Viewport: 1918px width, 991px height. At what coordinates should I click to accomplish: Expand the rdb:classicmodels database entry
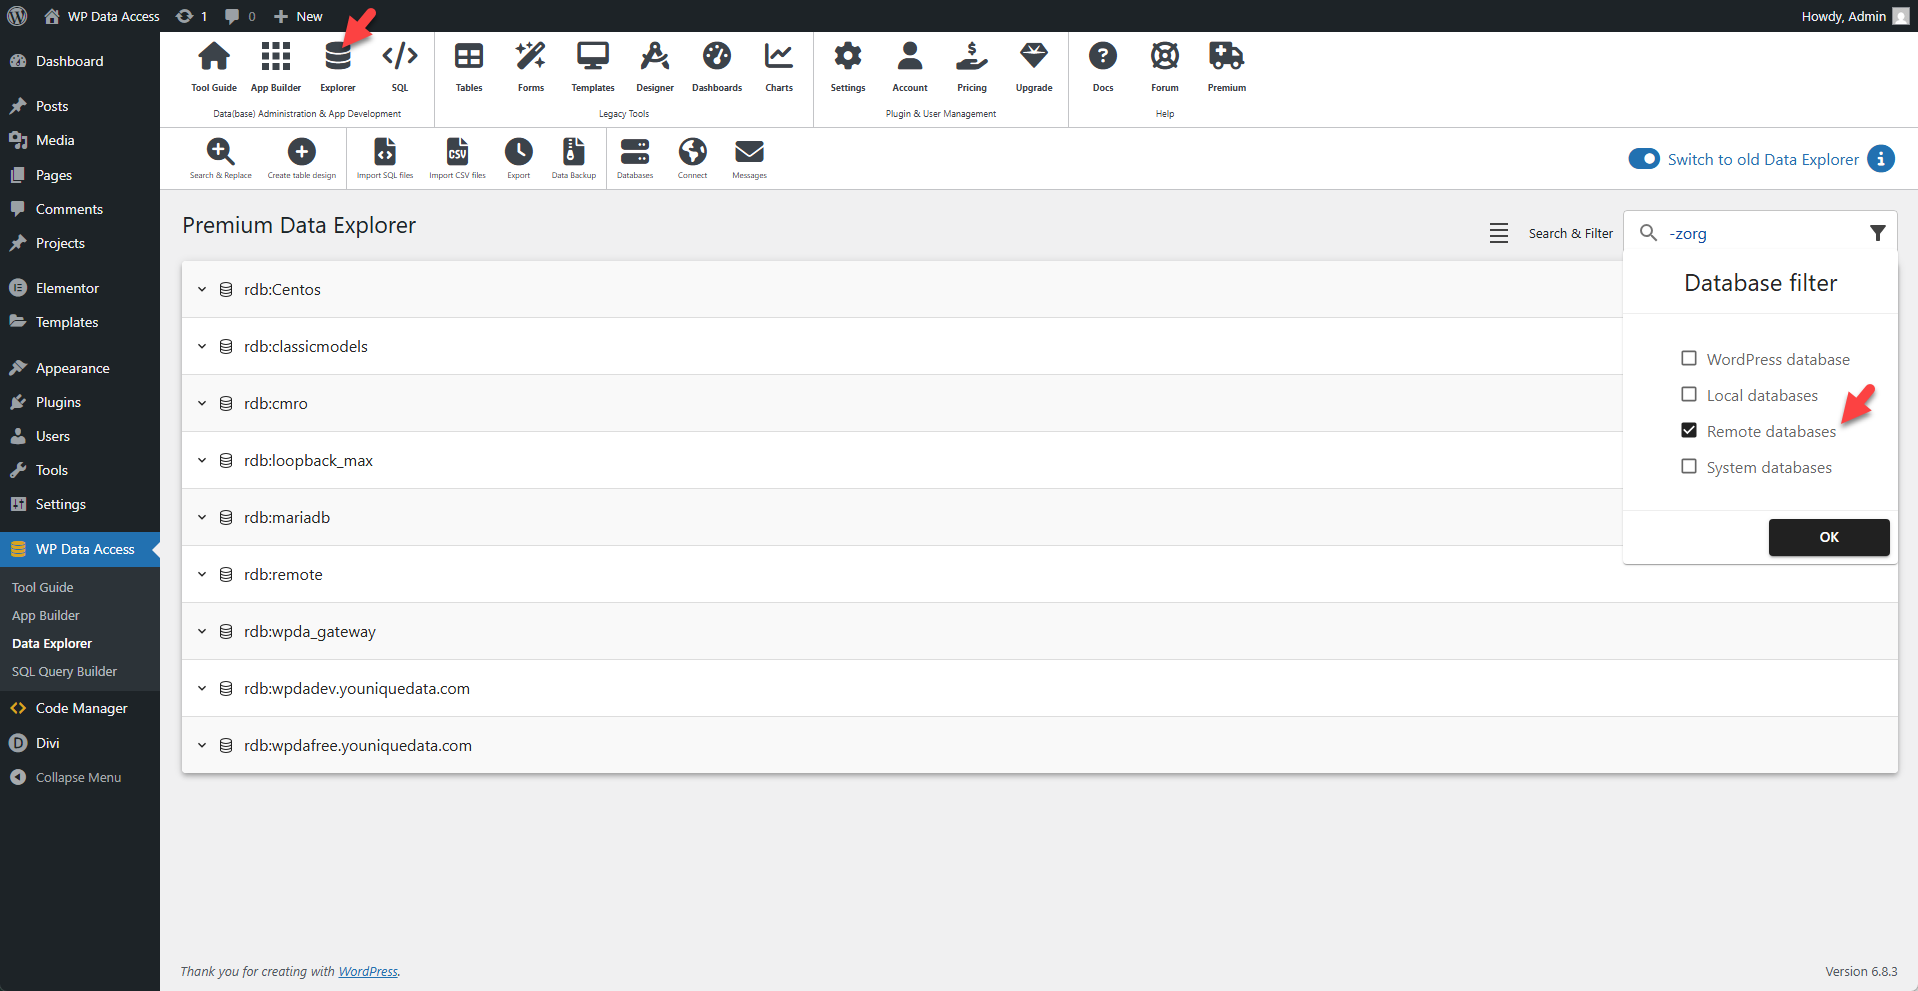(202, 346)
